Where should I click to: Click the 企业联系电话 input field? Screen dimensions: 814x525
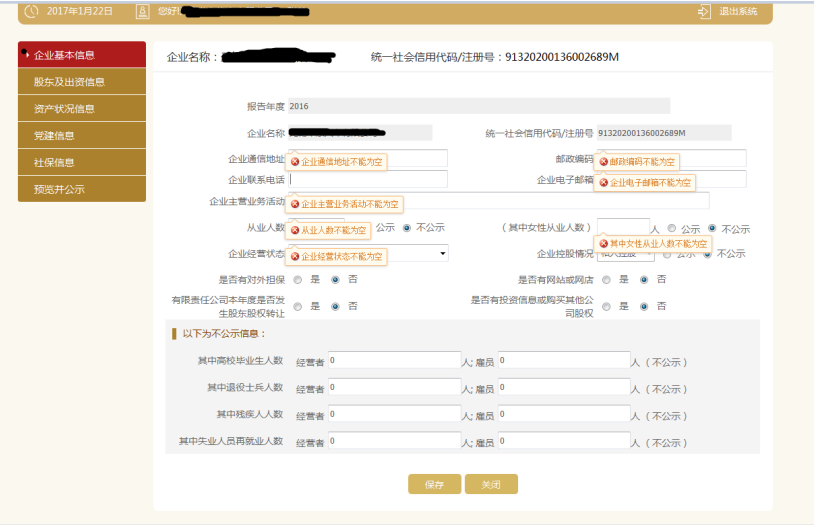369,180
